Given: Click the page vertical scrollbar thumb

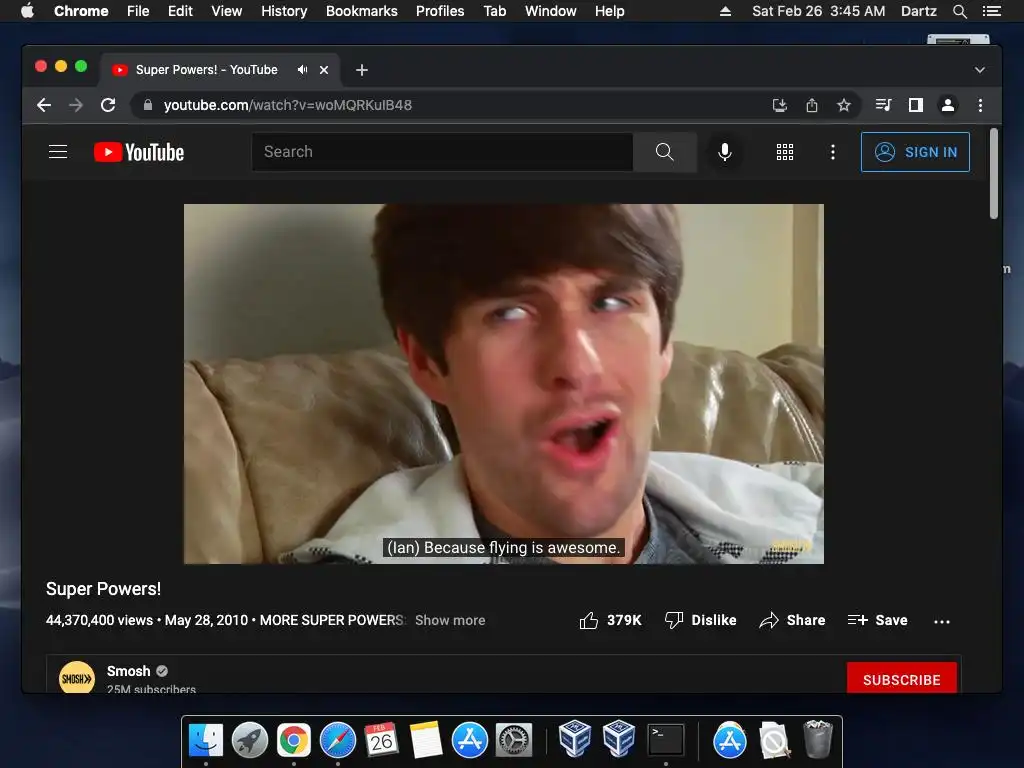Looking at the screenshot, I should [993, 174].
